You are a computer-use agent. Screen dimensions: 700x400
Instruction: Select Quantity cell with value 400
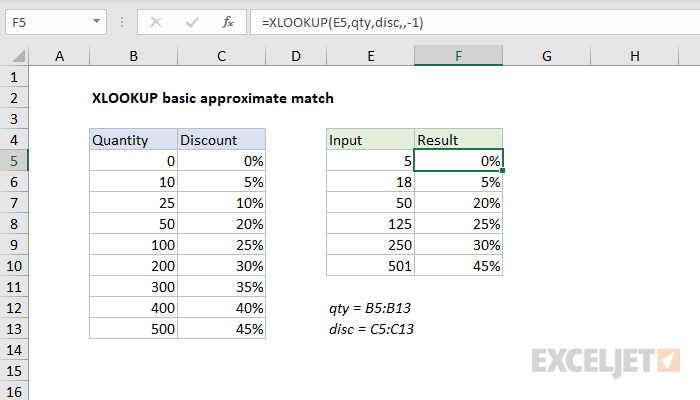click(x=133, y=308)
